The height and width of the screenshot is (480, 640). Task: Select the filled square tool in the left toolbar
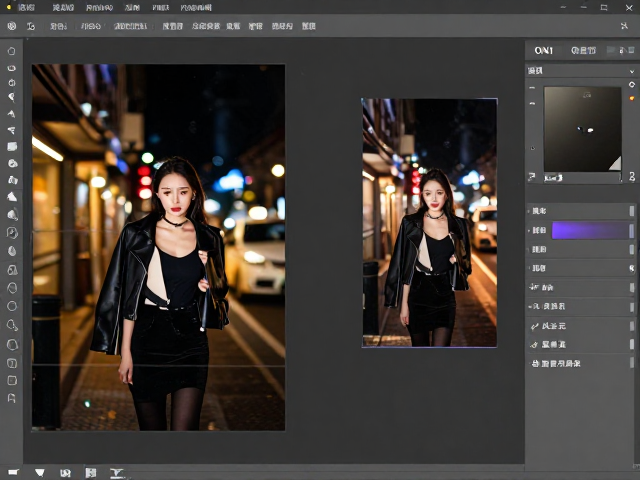pos(12,147)
